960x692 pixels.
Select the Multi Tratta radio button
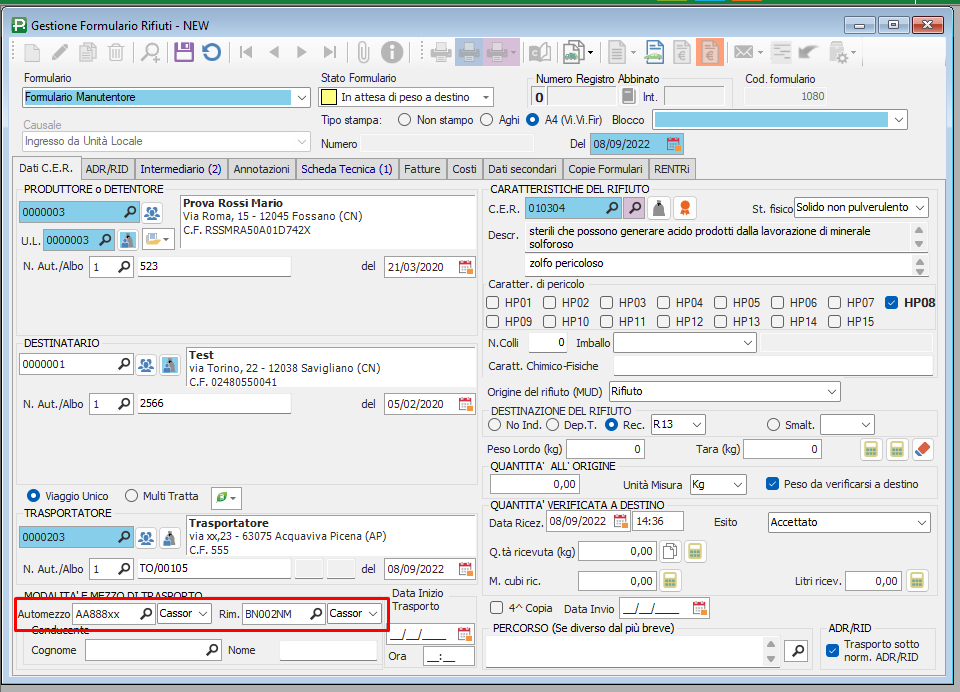132,496
